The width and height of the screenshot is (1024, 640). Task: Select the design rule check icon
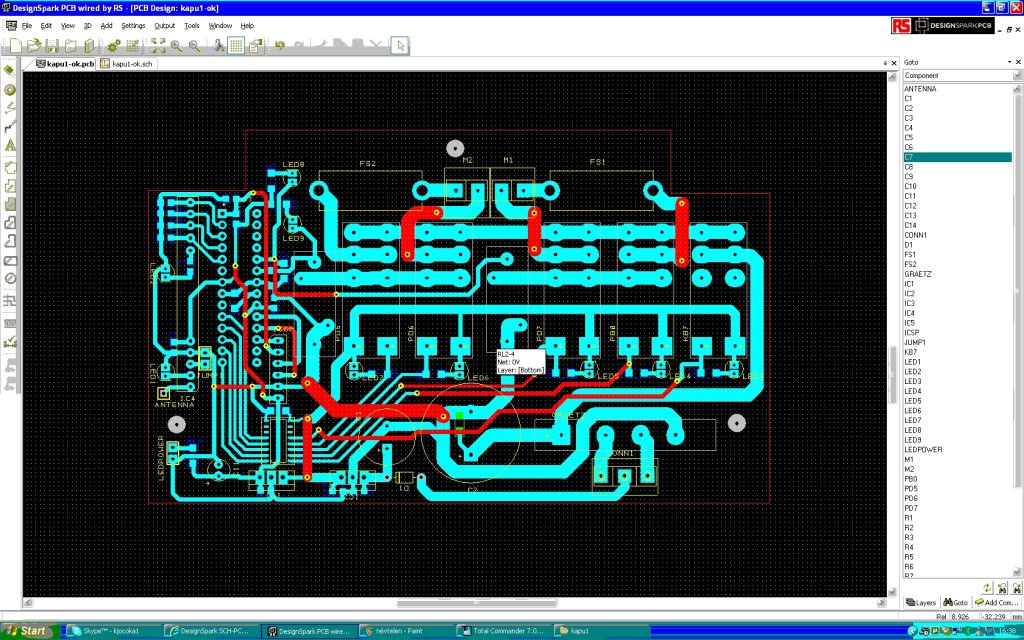pyautogui.click(x=10, y=342)
